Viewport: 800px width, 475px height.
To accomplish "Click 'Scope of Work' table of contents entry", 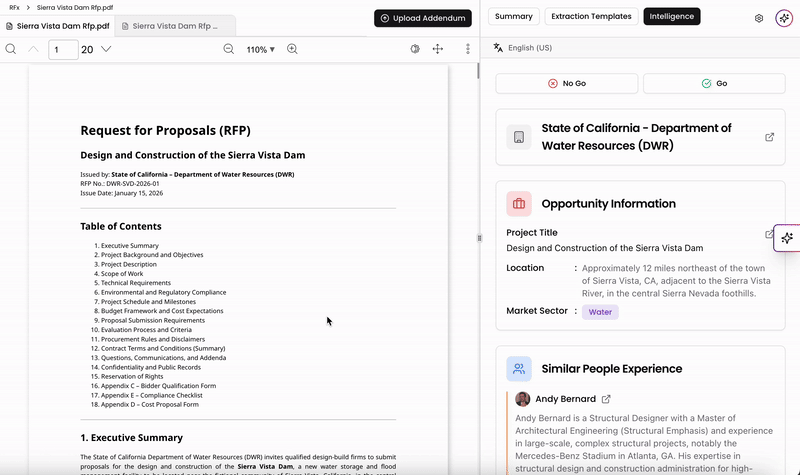I will 122,273.
